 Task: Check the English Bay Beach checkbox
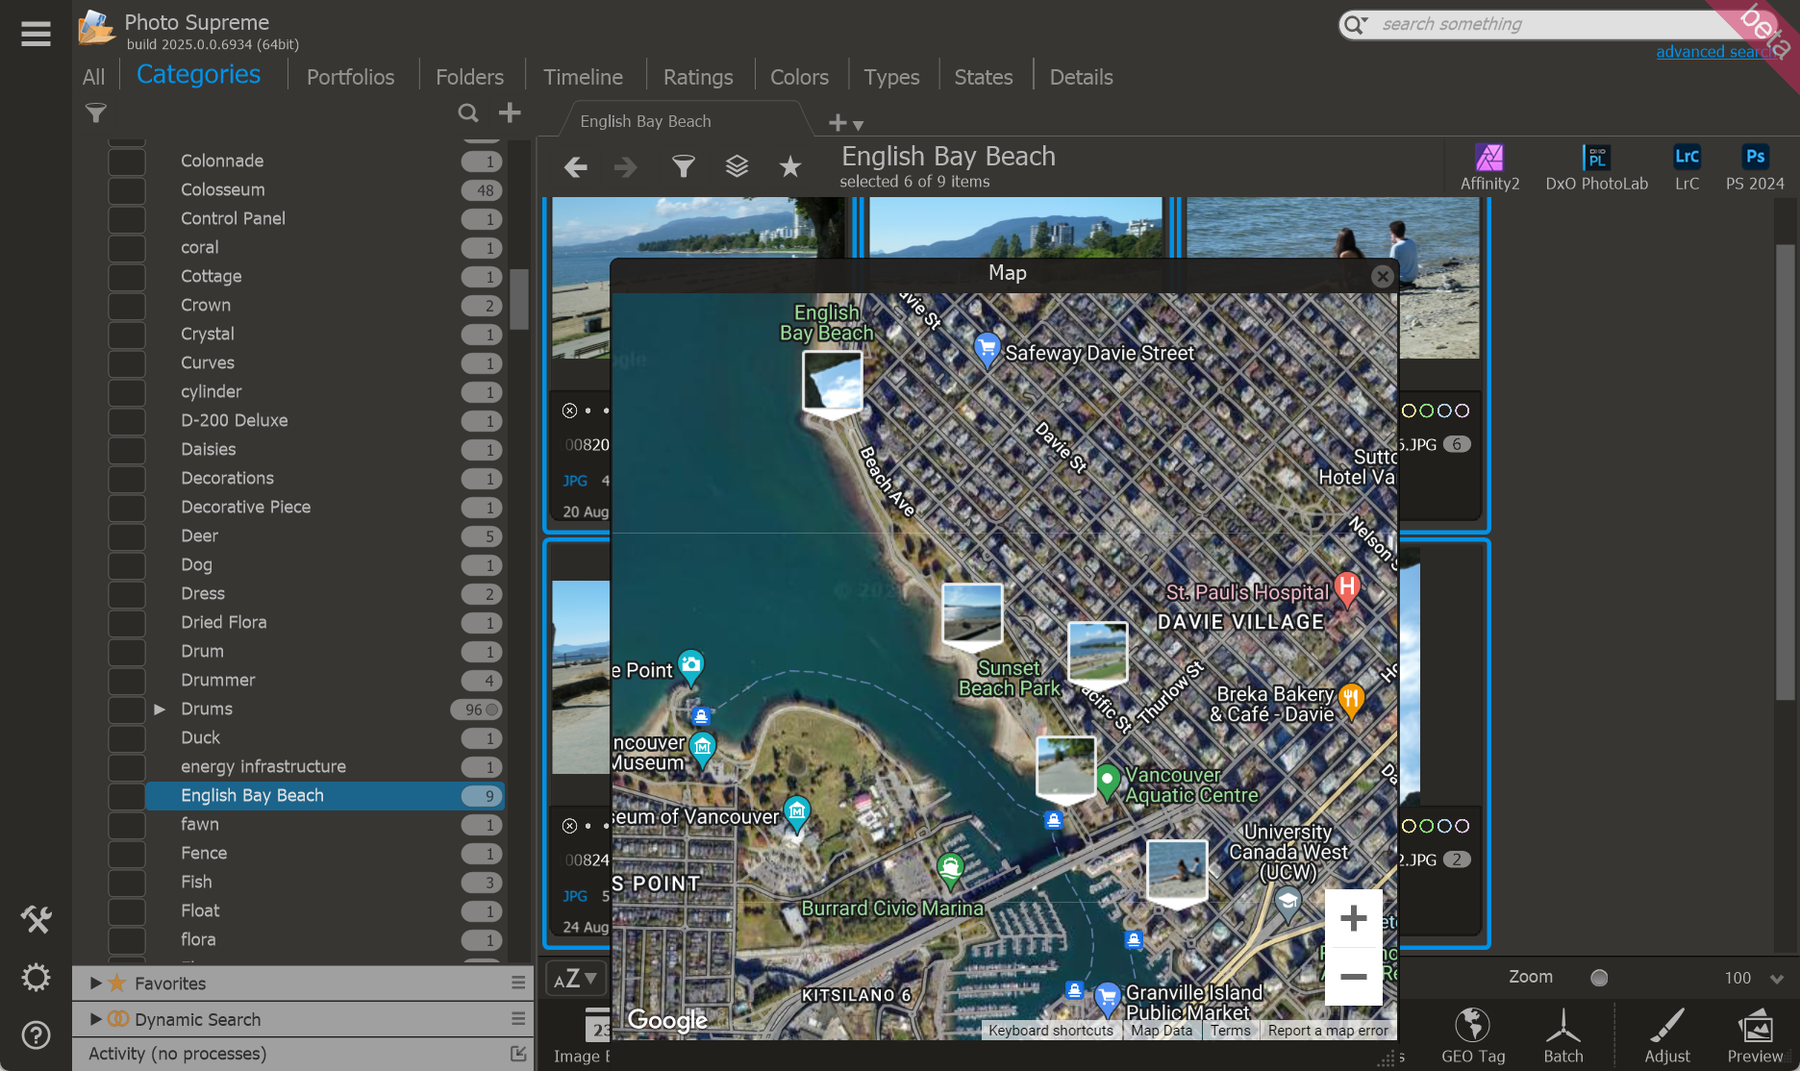pos(127,796)
